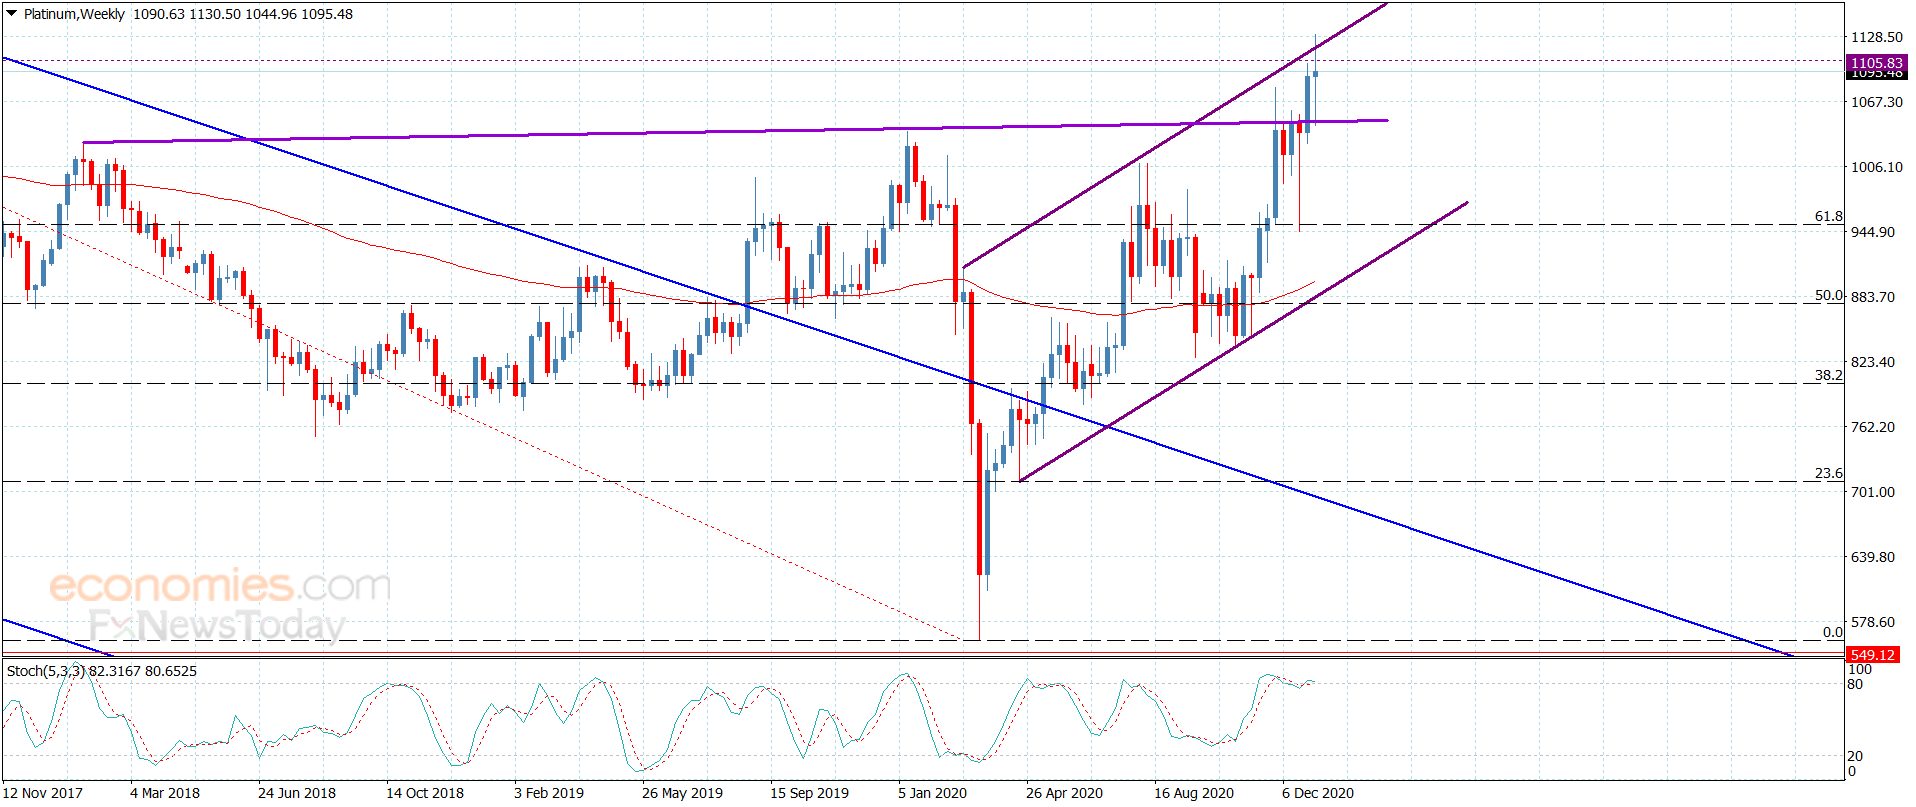1916x807 pixels.
Task: Click the 61.8 Fibonacci level label
Action: coord(1828,216)
